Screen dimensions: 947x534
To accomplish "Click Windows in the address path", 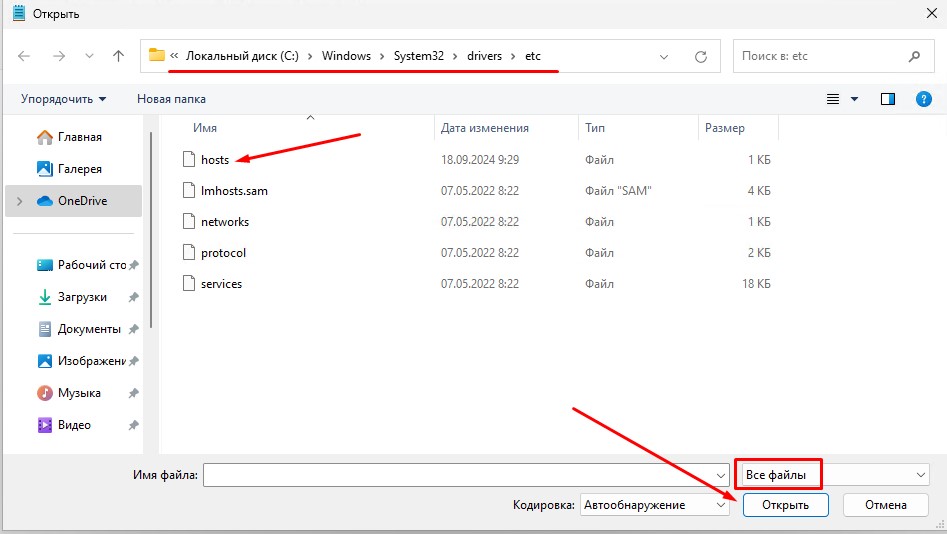I will click(x=346, y=56).
